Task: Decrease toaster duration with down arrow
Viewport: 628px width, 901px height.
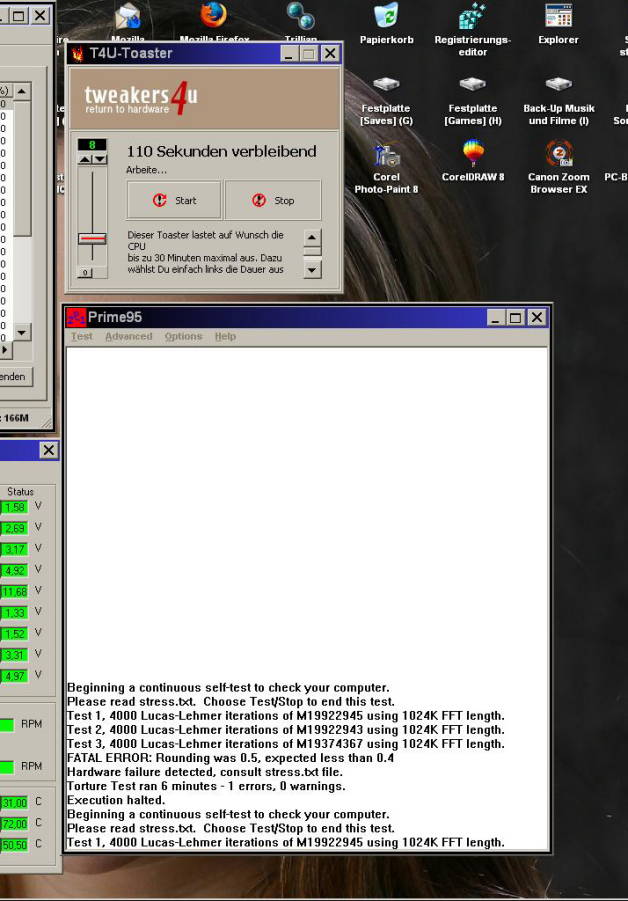Action: 100,159
